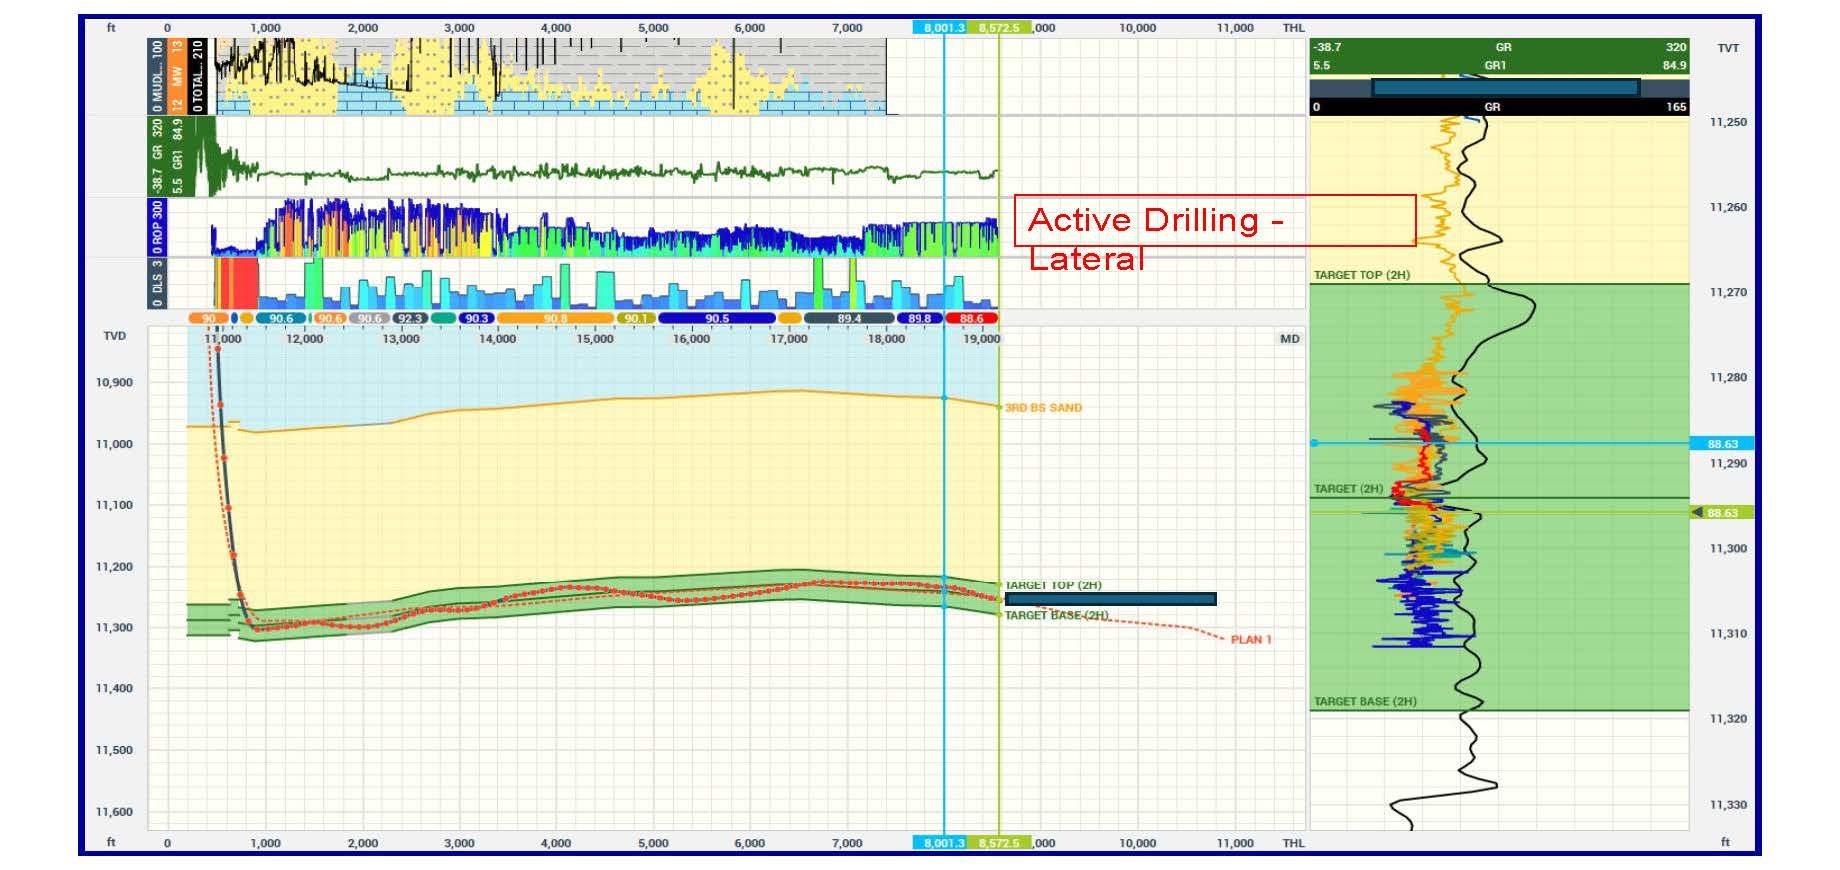The image size is (1840, 870).
Task: Click the PLAN 1 trajectory label
Action: click(x=1251, y=640)
